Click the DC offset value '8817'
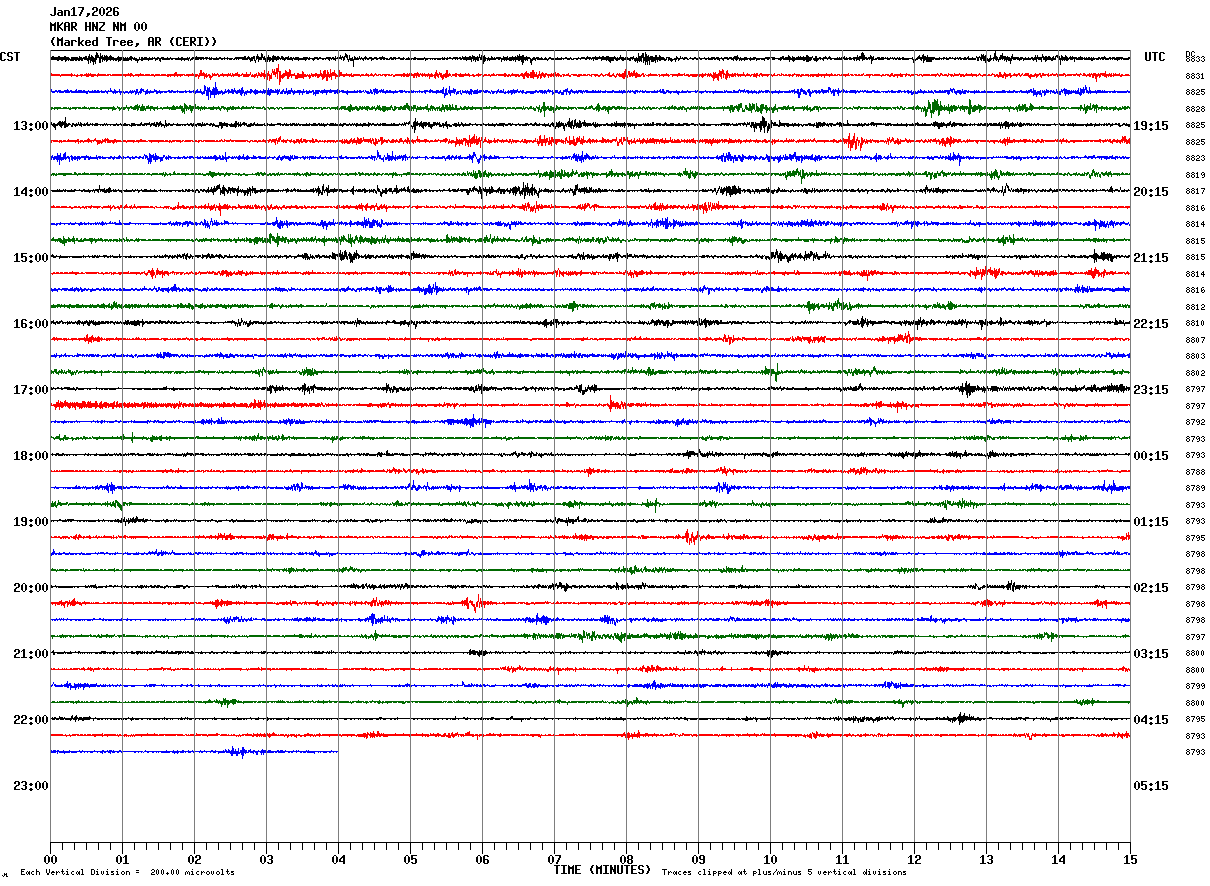 1195,191
